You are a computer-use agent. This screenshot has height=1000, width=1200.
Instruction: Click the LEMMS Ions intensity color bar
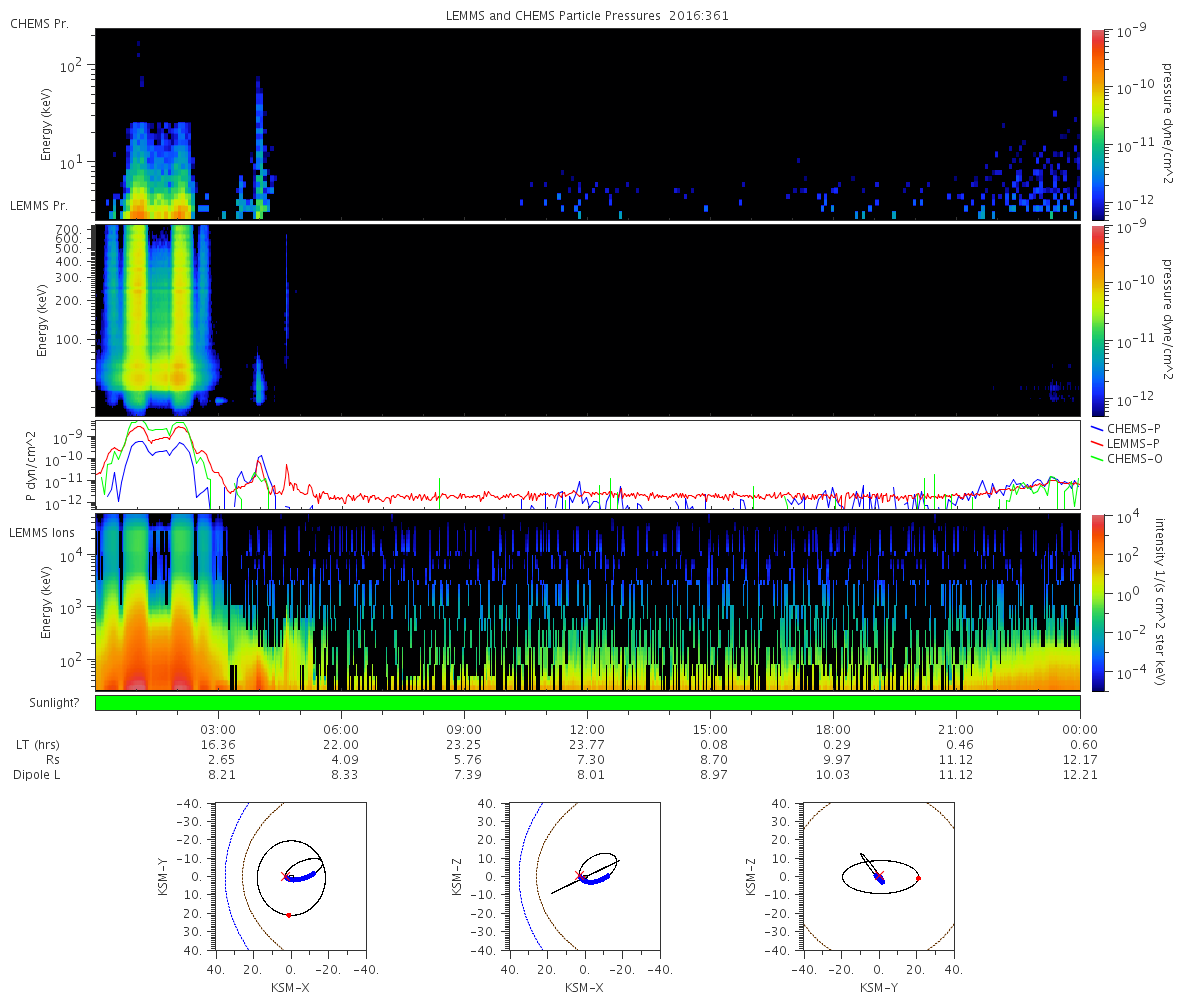click(1097, 602)
